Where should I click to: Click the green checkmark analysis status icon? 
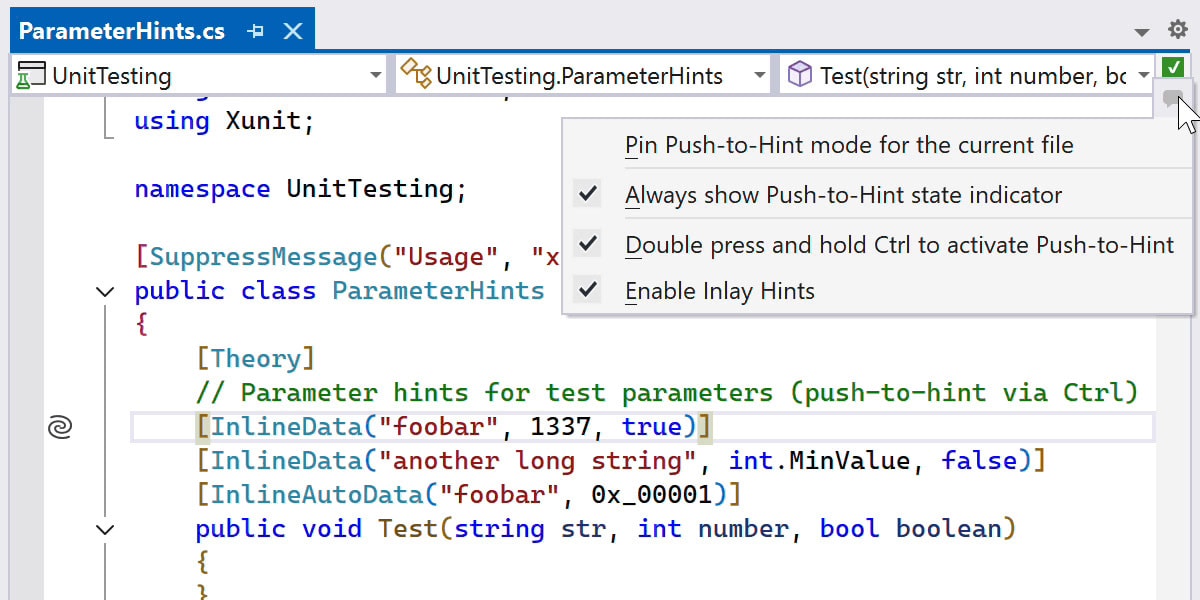[x=1173, y=68]
